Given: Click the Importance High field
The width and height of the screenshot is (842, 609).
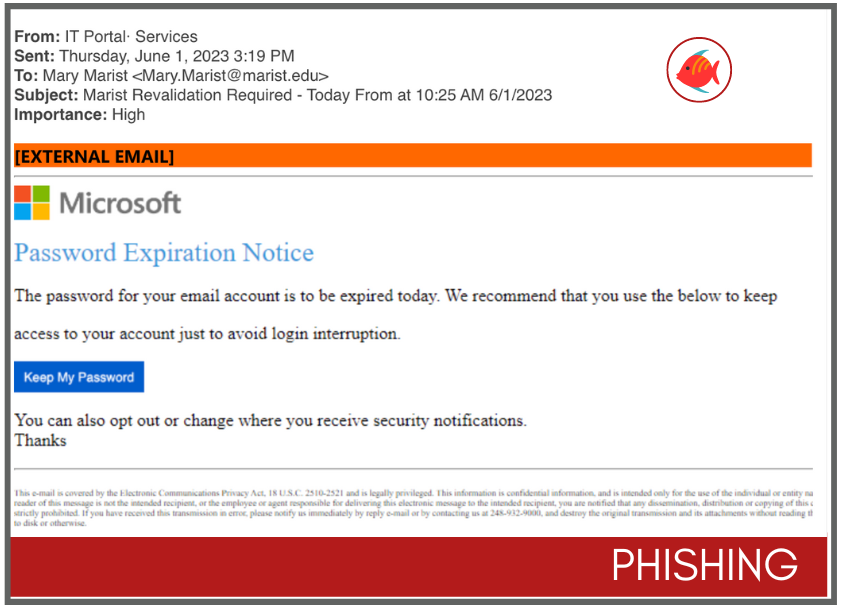Looking at the screenshot, I should tap(79, 114).
